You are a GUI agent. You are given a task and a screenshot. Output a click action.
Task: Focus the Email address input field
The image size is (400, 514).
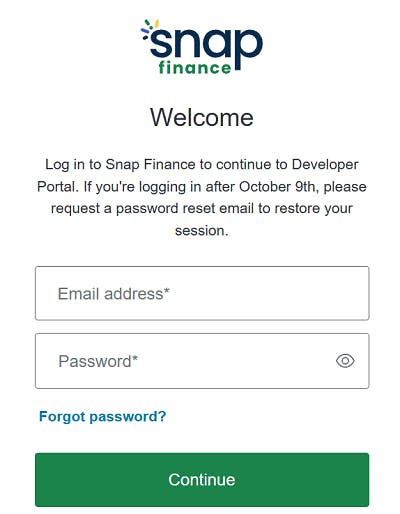click(202, 293)
